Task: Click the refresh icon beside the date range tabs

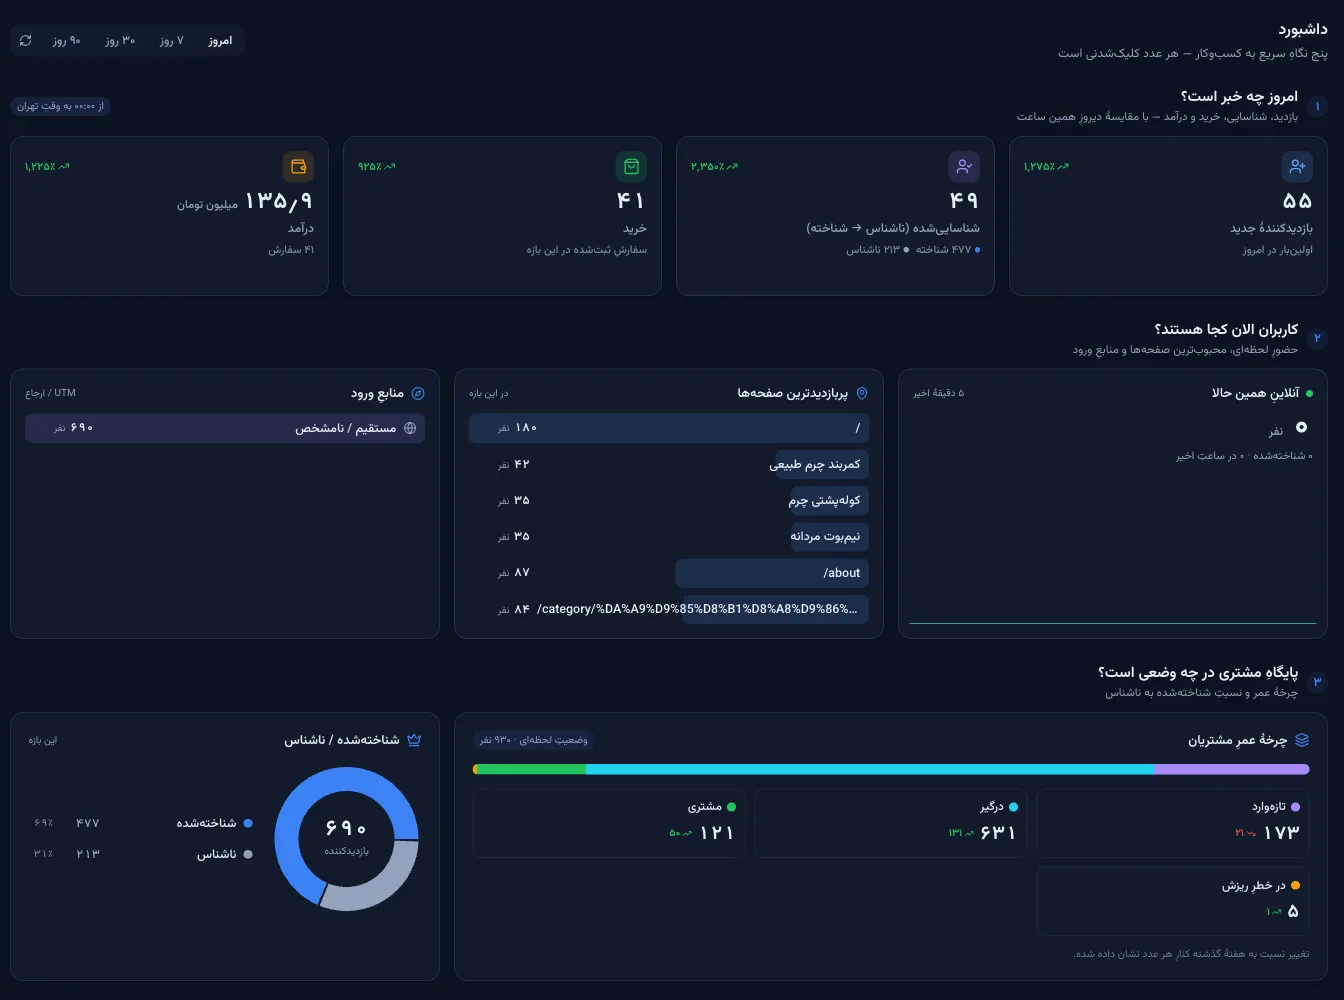Action: click(26, 41)
